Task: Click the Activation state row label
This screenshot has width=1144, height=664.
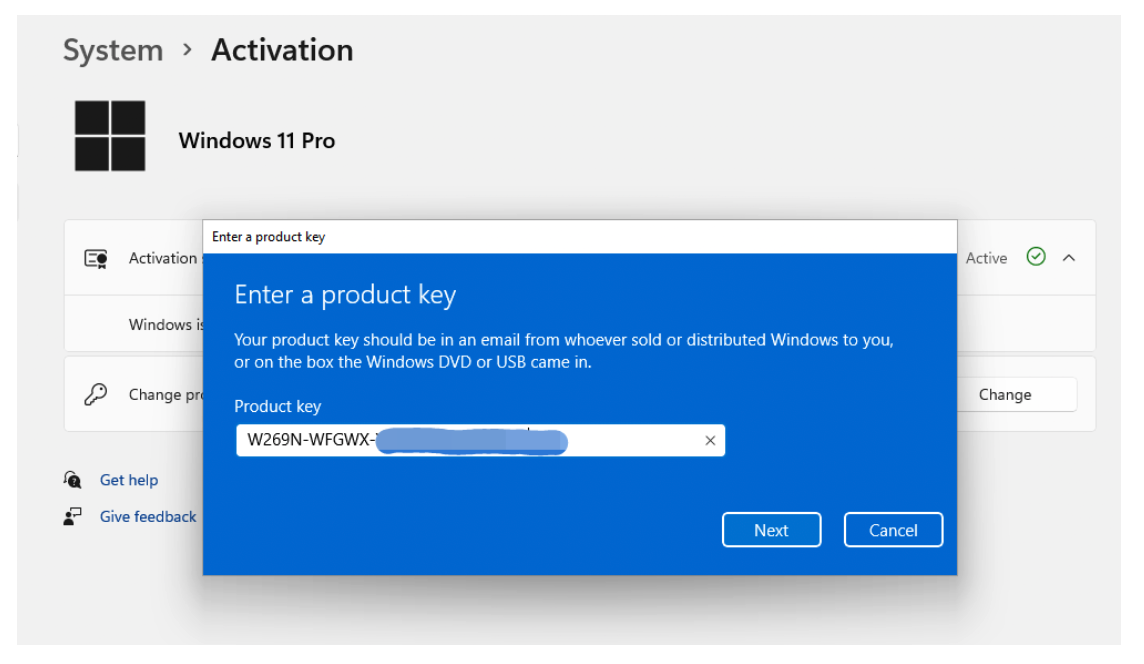Action: click(x=163, y=258)
